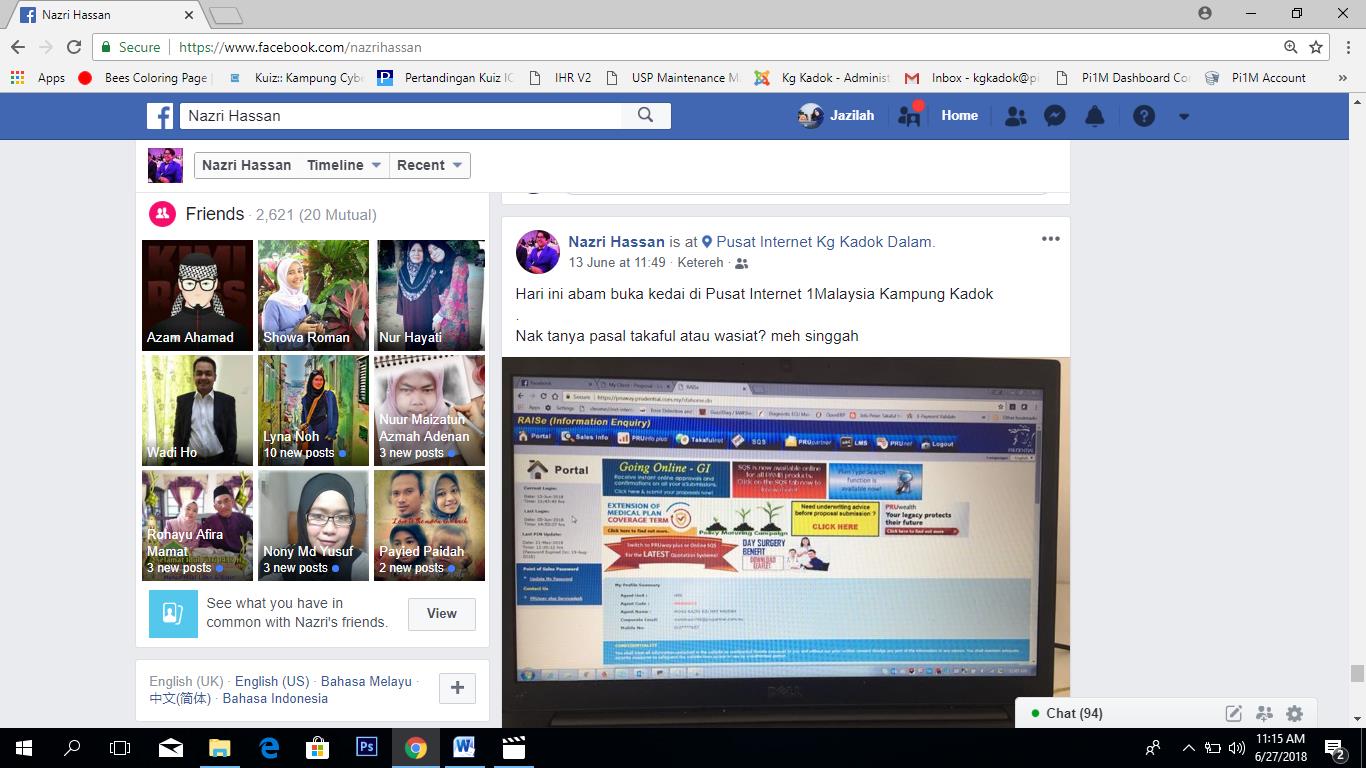Click the Friend Requests icon

pos(1015,116)
